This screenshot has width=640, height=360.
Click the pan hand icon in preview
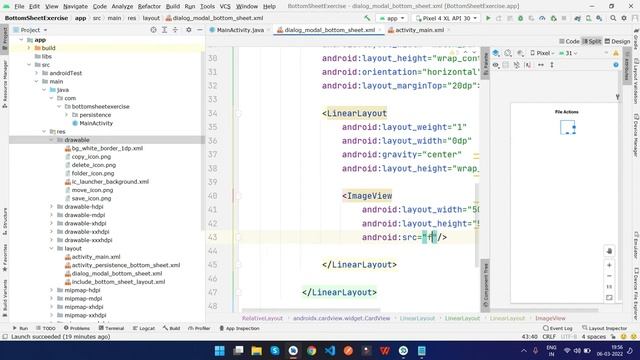[609, 251]
